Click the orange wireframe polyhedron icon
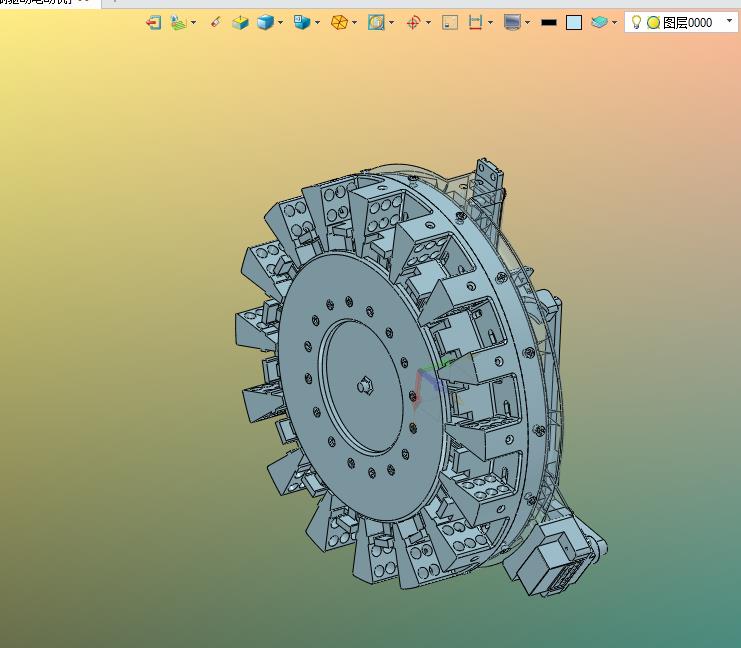The height and width of the screenshot is (648, 741). [339, 22]
